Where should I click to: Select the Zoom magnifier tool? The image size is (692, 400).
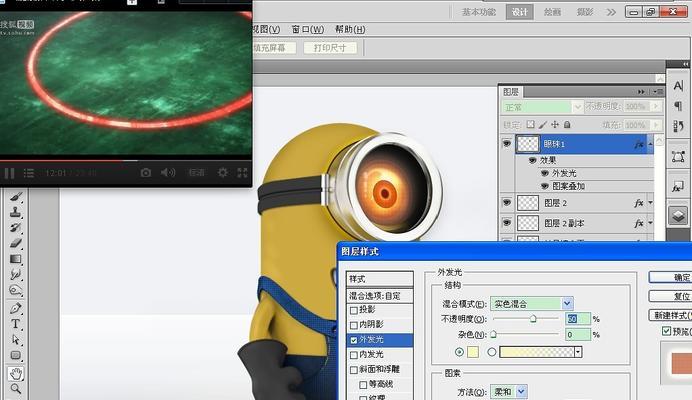(x=16, y=389)
